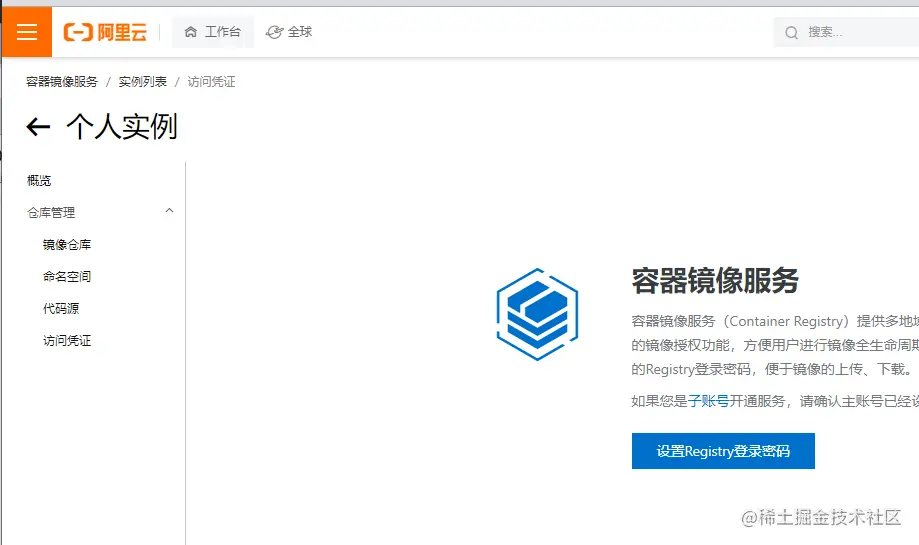Click the back arrow beside 个人实例
Image resolution: width=919 pixels, height=545 pixels.
tap(39, 127)
